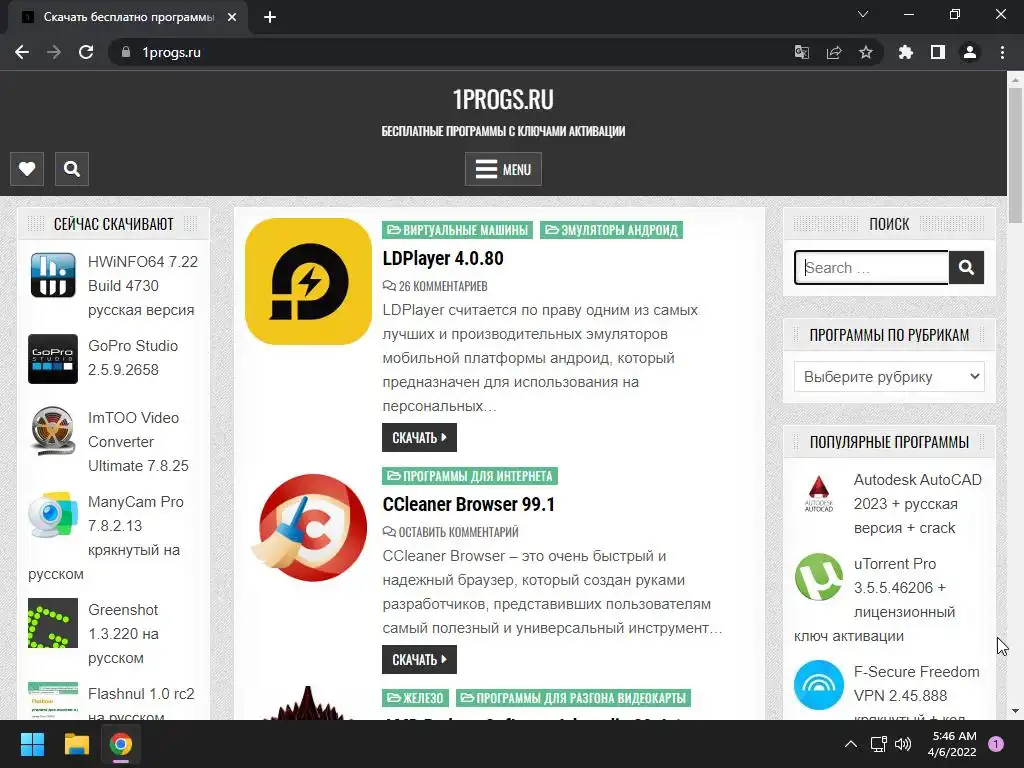The height and width of the screenshot is (768, 1024).
Task: Open the Windows Start button
Action: click(x=32, y=744)
